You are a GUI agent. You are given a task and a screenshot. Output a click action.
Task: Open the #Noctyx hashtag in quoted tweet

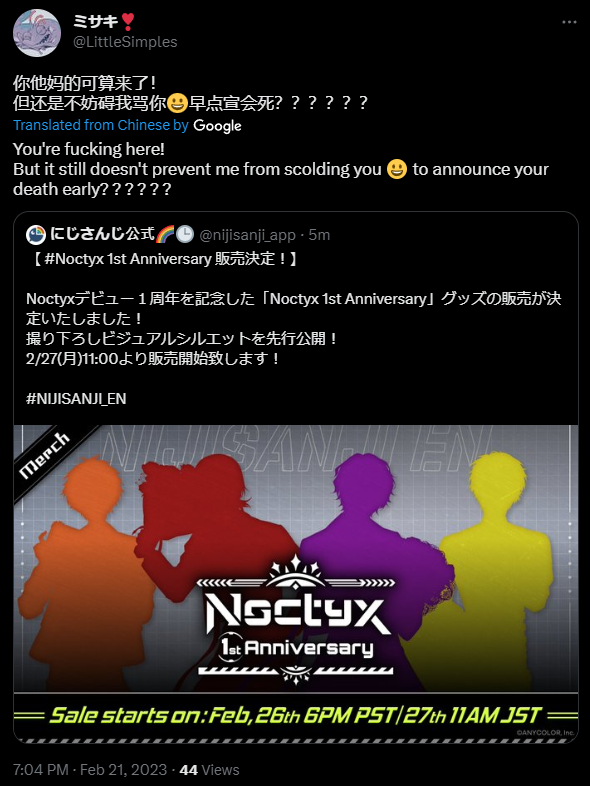click(74, 259)
